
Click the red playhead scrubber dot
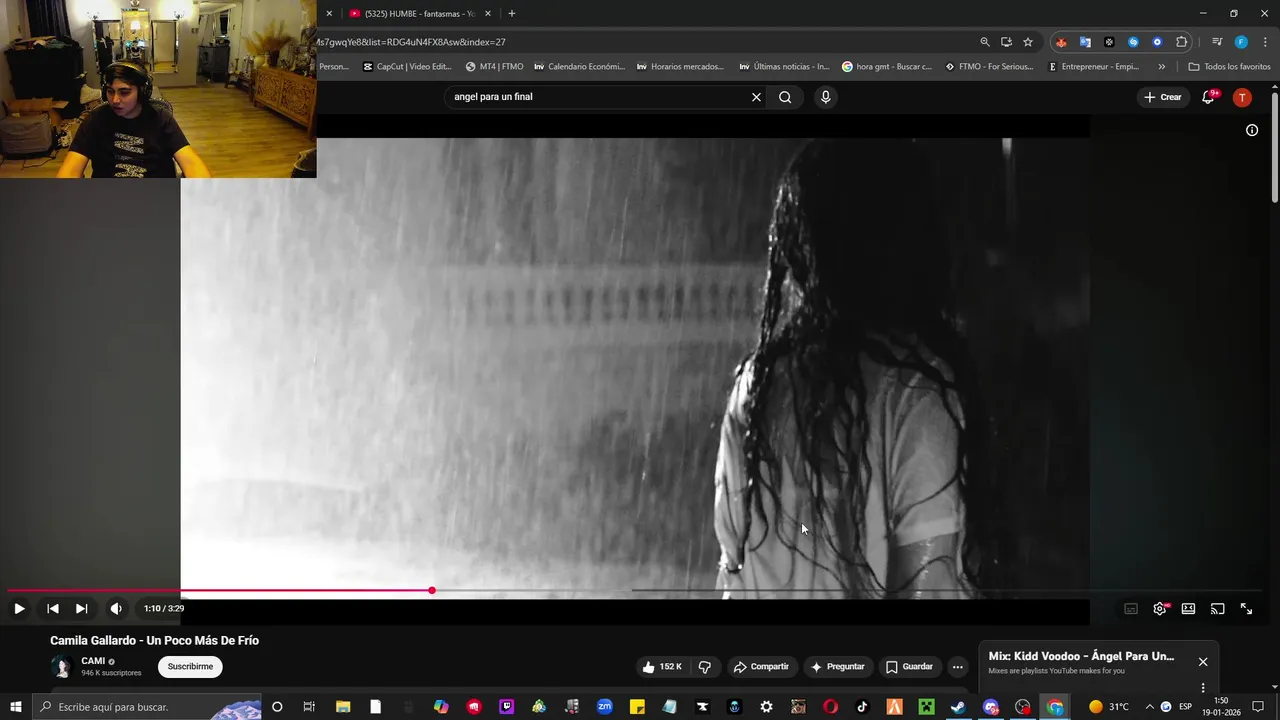click(432, 590)
